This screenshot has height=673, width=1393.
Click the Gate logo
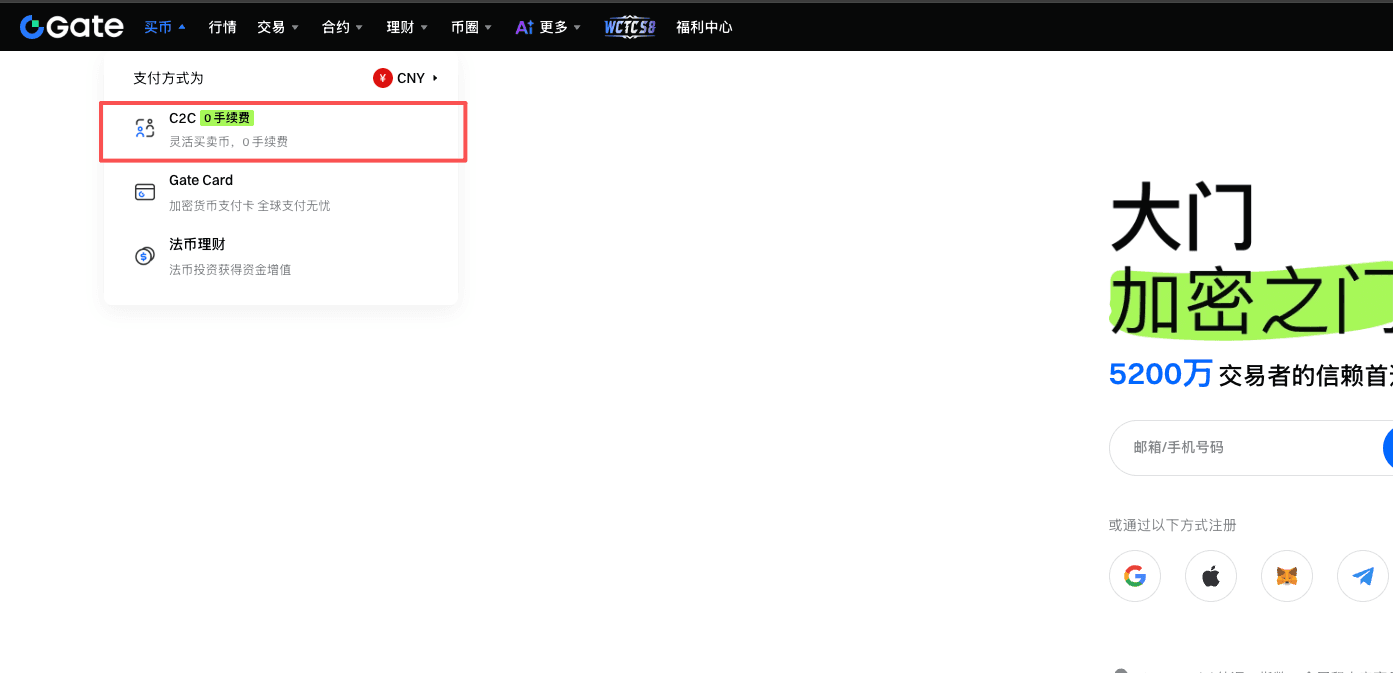pyautogui.click(x=71, y=27)
